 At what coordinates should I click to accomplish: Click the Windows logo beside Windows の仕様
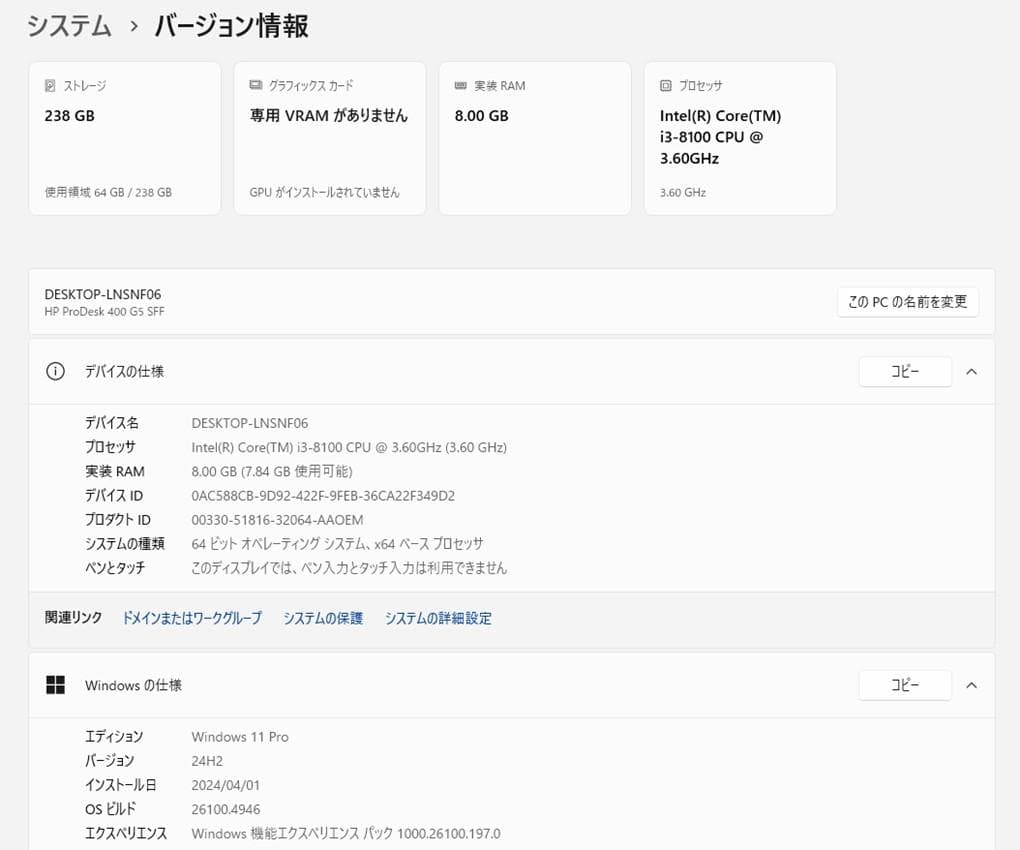[55, 684]
